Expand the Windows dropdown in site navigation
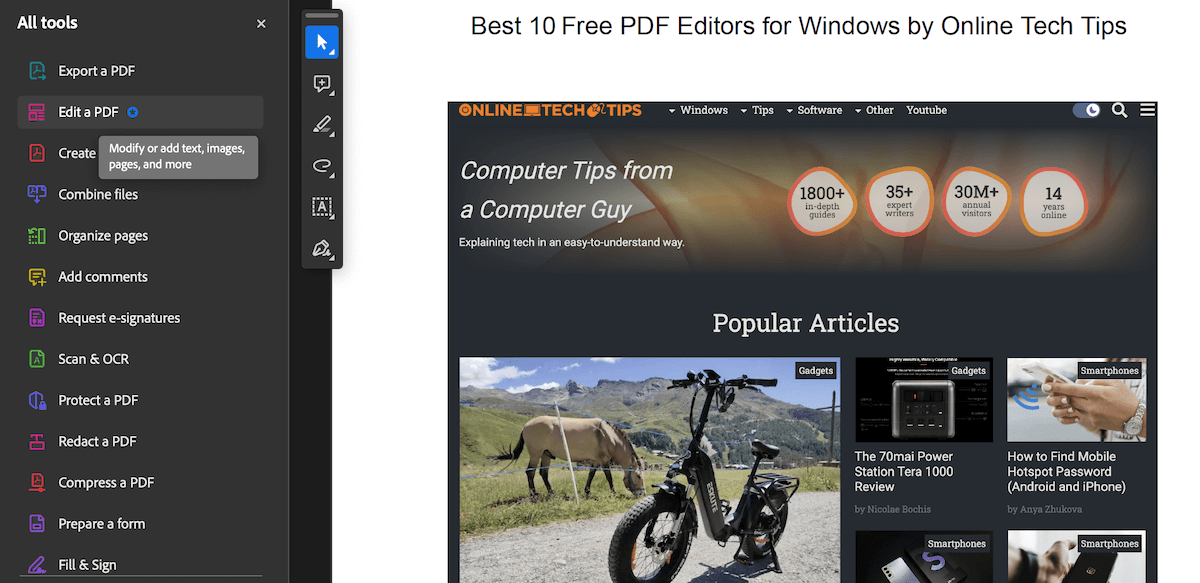1200x583 pixels. [x=698, y=110]
